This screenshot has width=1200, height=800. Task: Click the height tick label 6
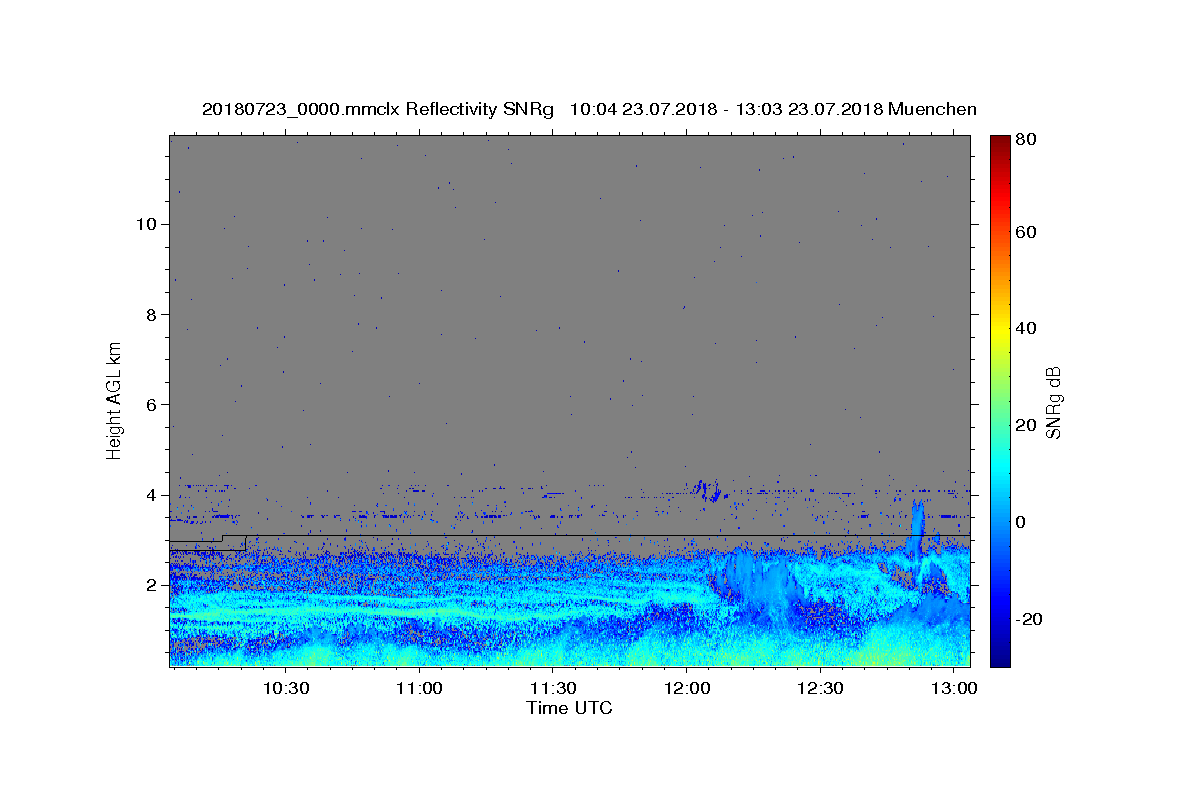(154, 404)
